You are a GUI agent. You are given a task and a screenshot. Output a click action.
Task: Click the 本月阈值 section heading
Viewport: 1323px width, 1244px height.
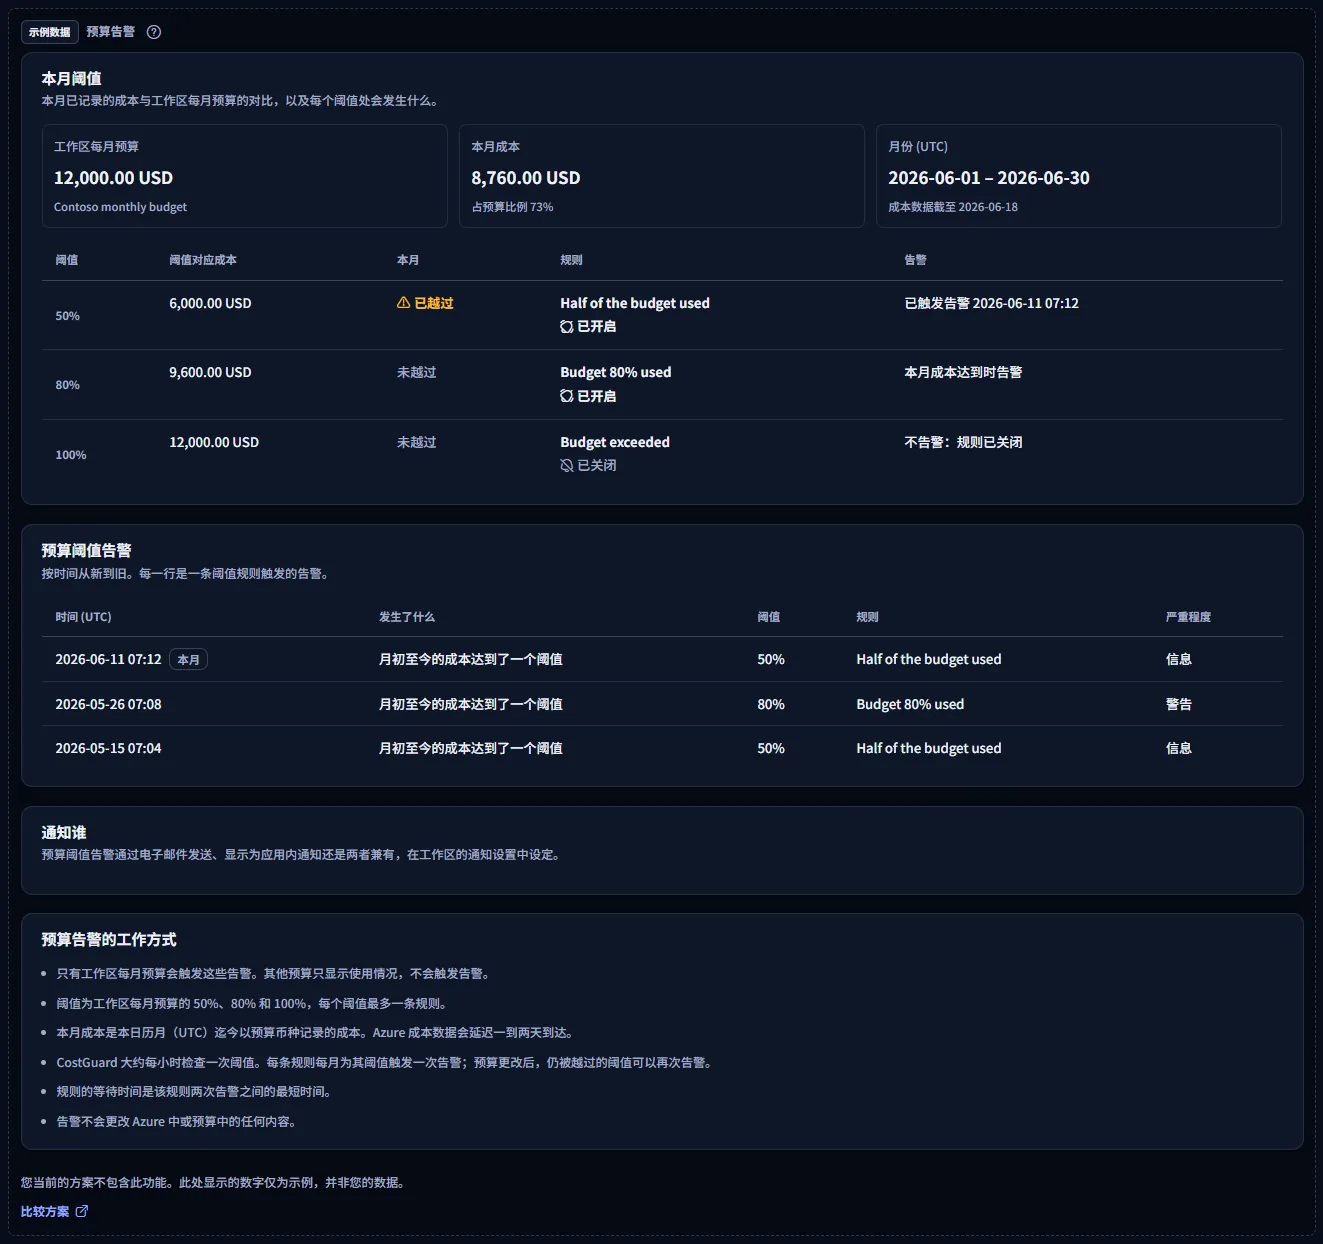pyautogui.click(x=71, y=78)
